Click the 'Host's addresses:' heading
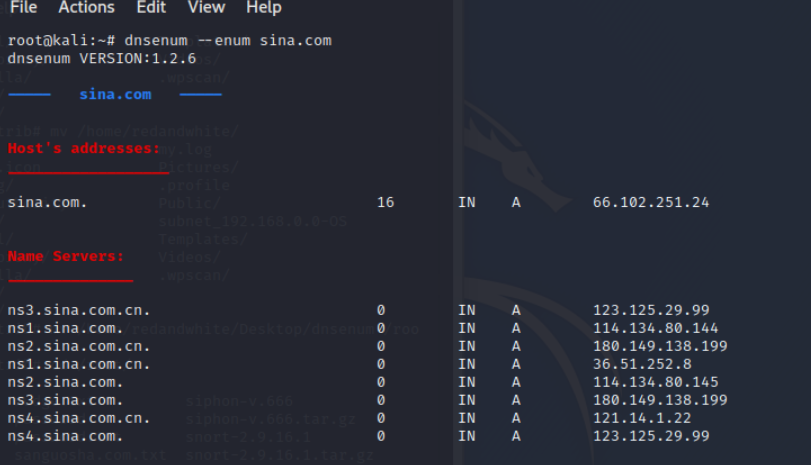Image resolution: width=811 pixels, height=465 pixels. pos(84,148)
